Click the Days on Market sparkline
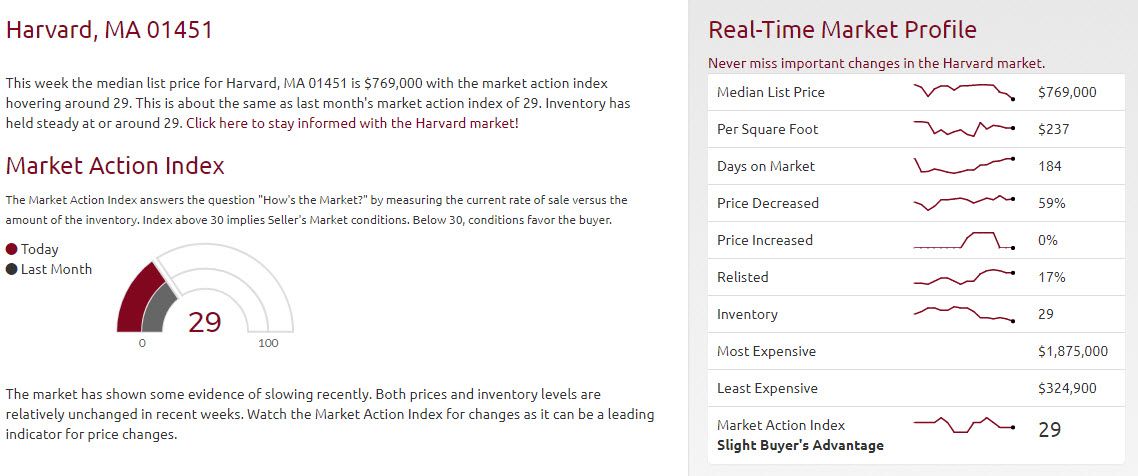 tap(964, 165)
